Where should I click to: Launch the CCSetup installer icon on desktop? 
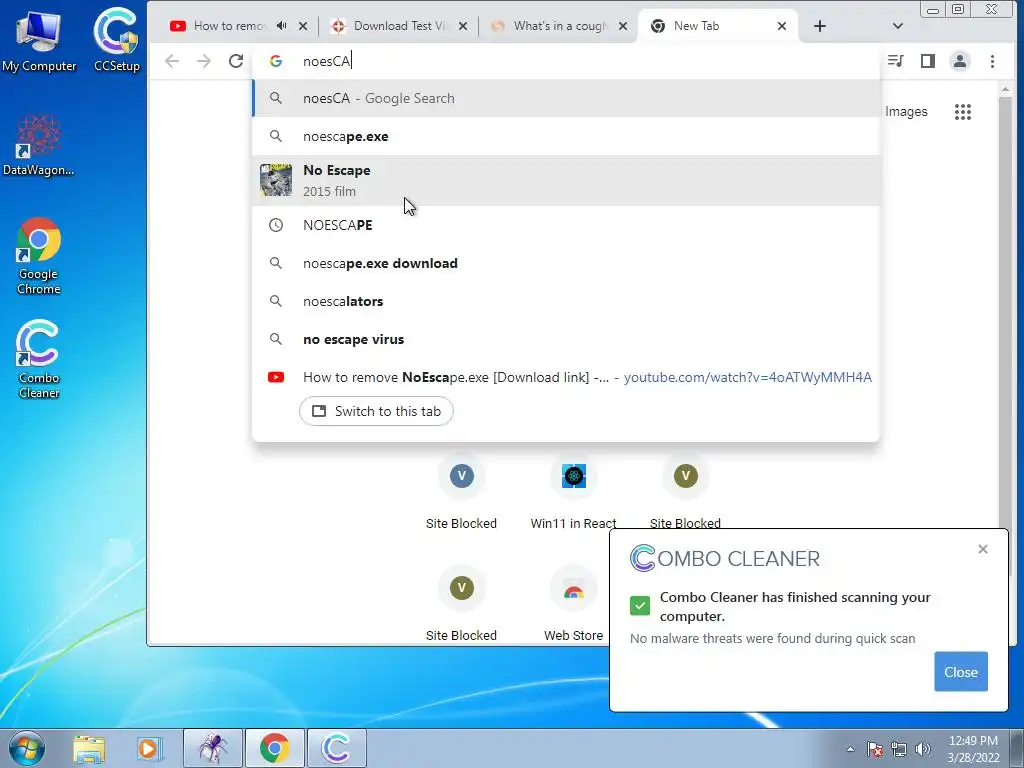[x=116, y=39]
